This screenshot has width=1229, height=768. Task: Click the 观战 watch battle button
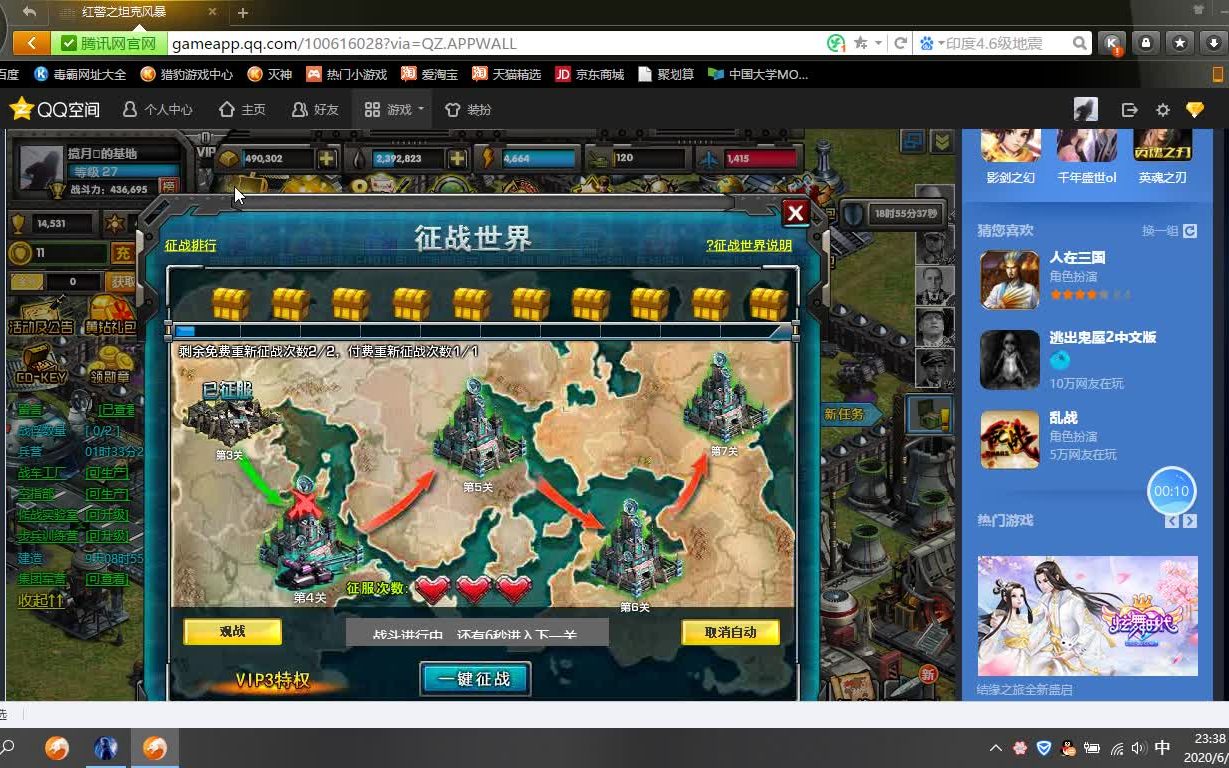point(232,632)
